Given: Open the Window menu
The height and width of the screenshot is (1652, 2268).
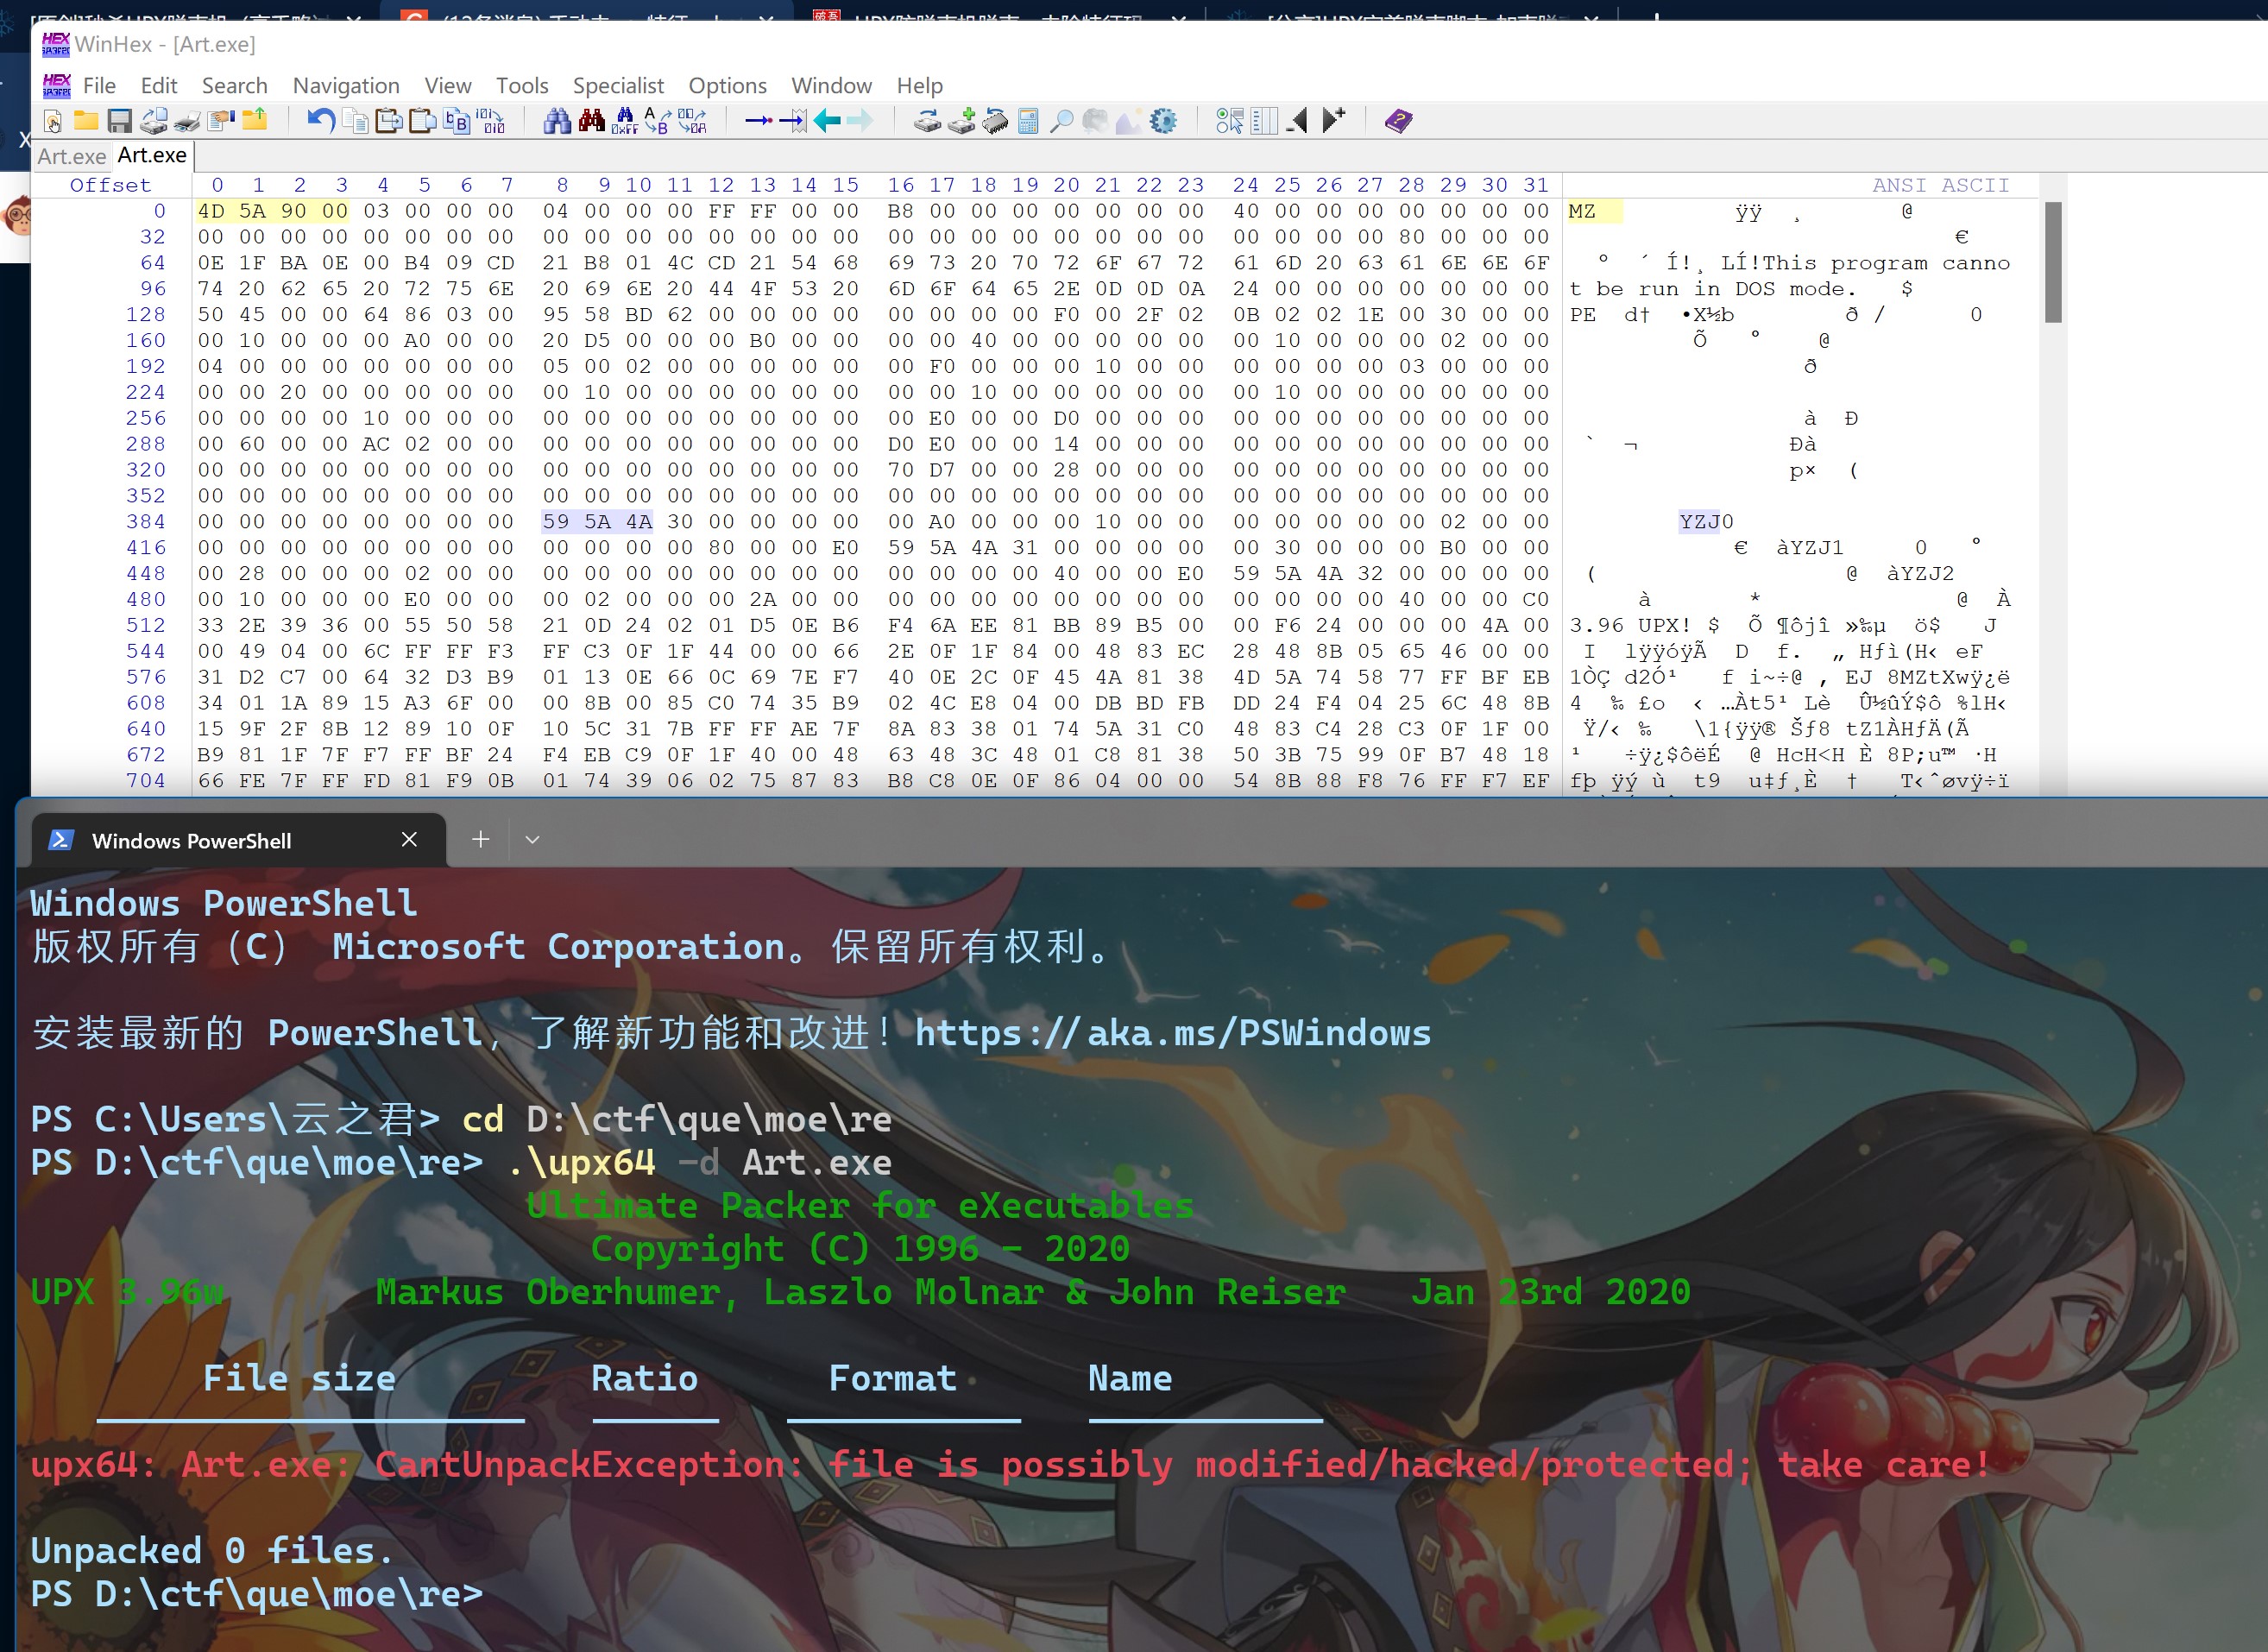Looking at the screenshot, I should coord(831,86).
